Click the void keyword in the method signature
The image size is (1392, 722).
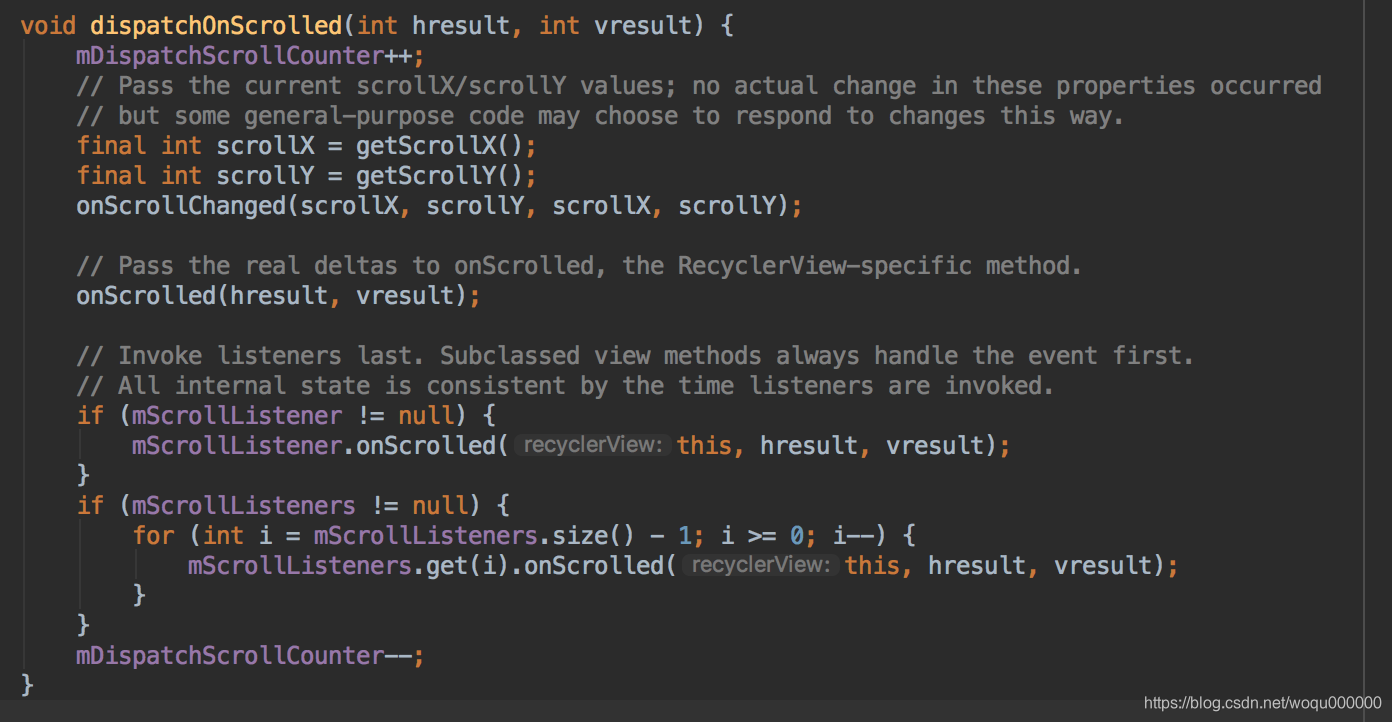point(48,25)
